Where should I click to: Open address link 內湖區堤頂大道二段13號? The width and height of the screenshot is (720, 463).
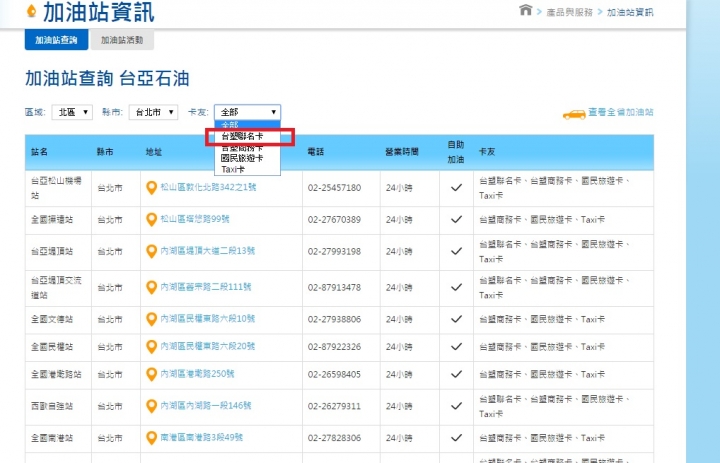pyautogui.click(x=208, y=251)
